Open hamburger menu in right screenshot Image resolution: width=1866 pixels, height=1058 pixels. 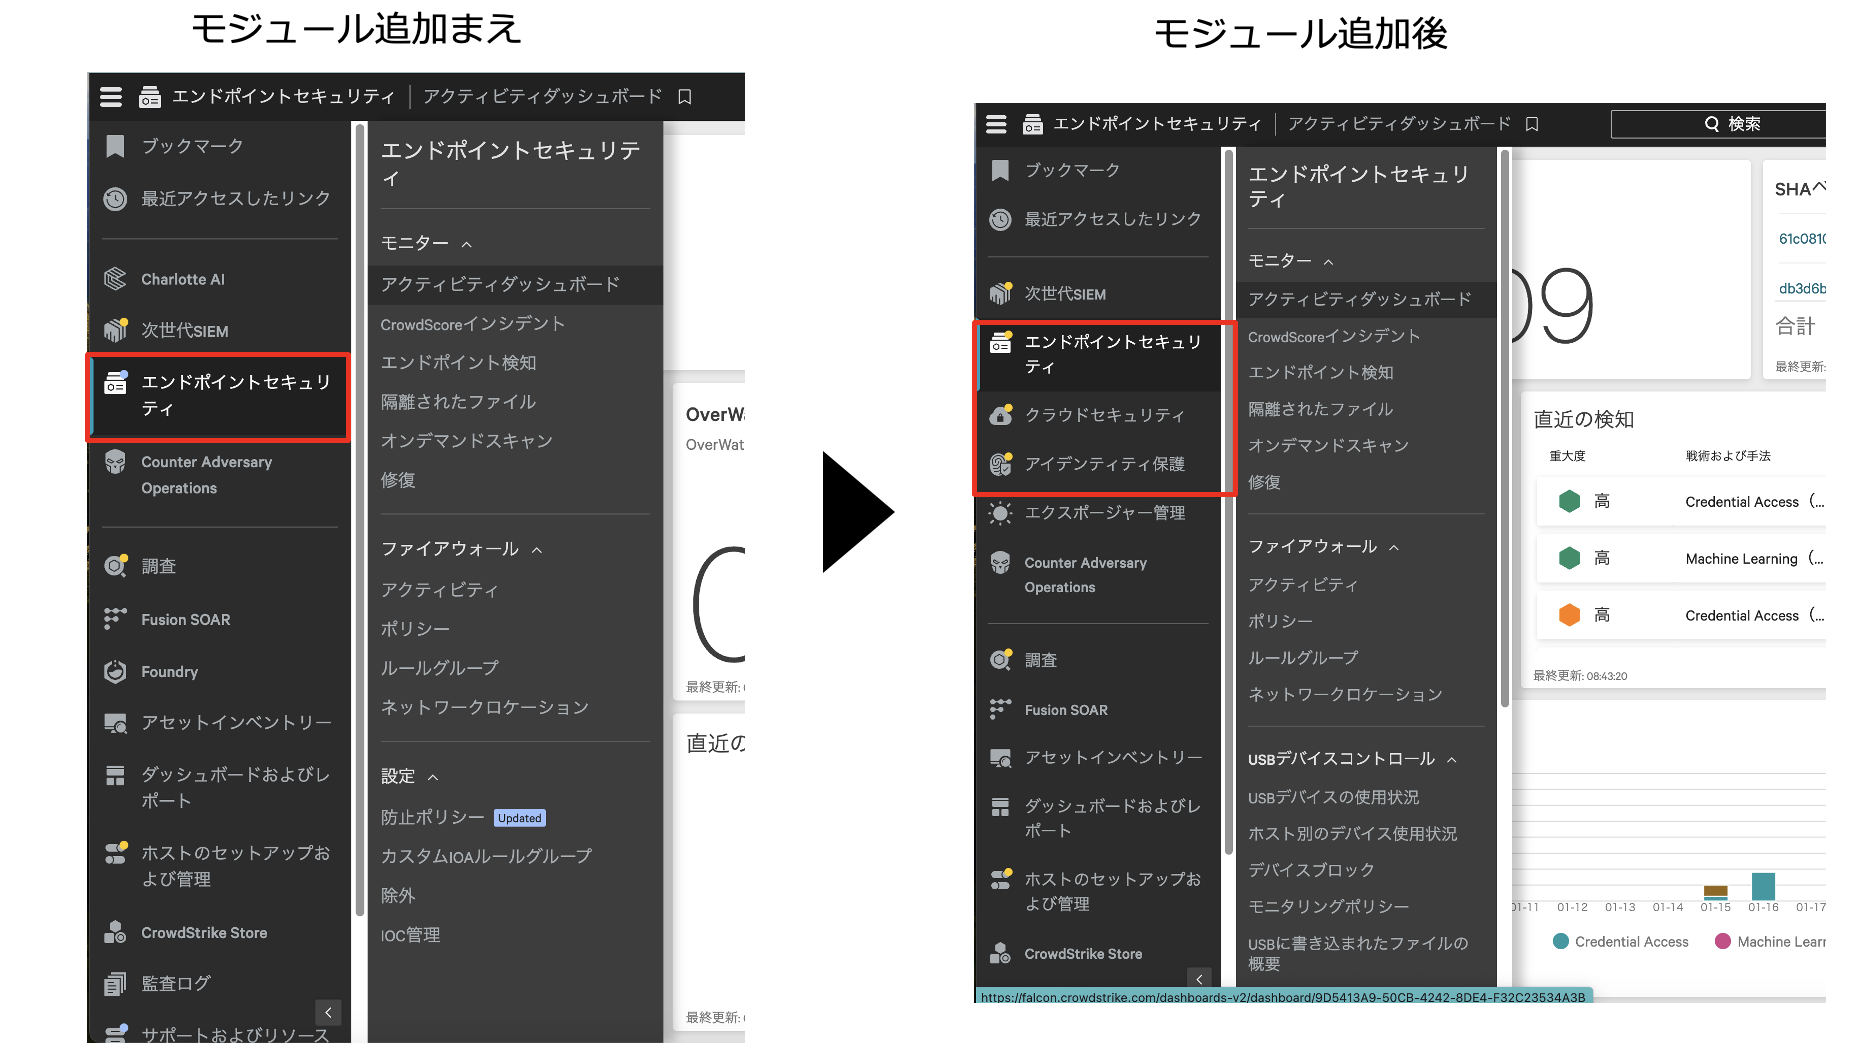pos(996,124)
